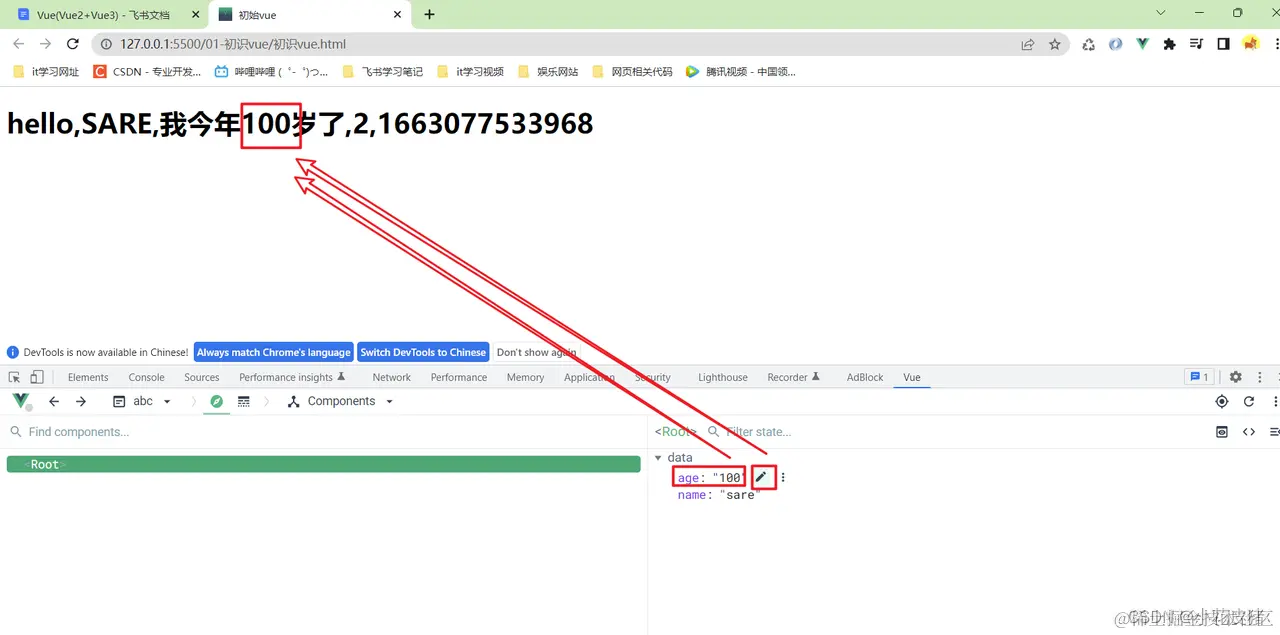Open the media control playlist icon

pos(1196,44)
